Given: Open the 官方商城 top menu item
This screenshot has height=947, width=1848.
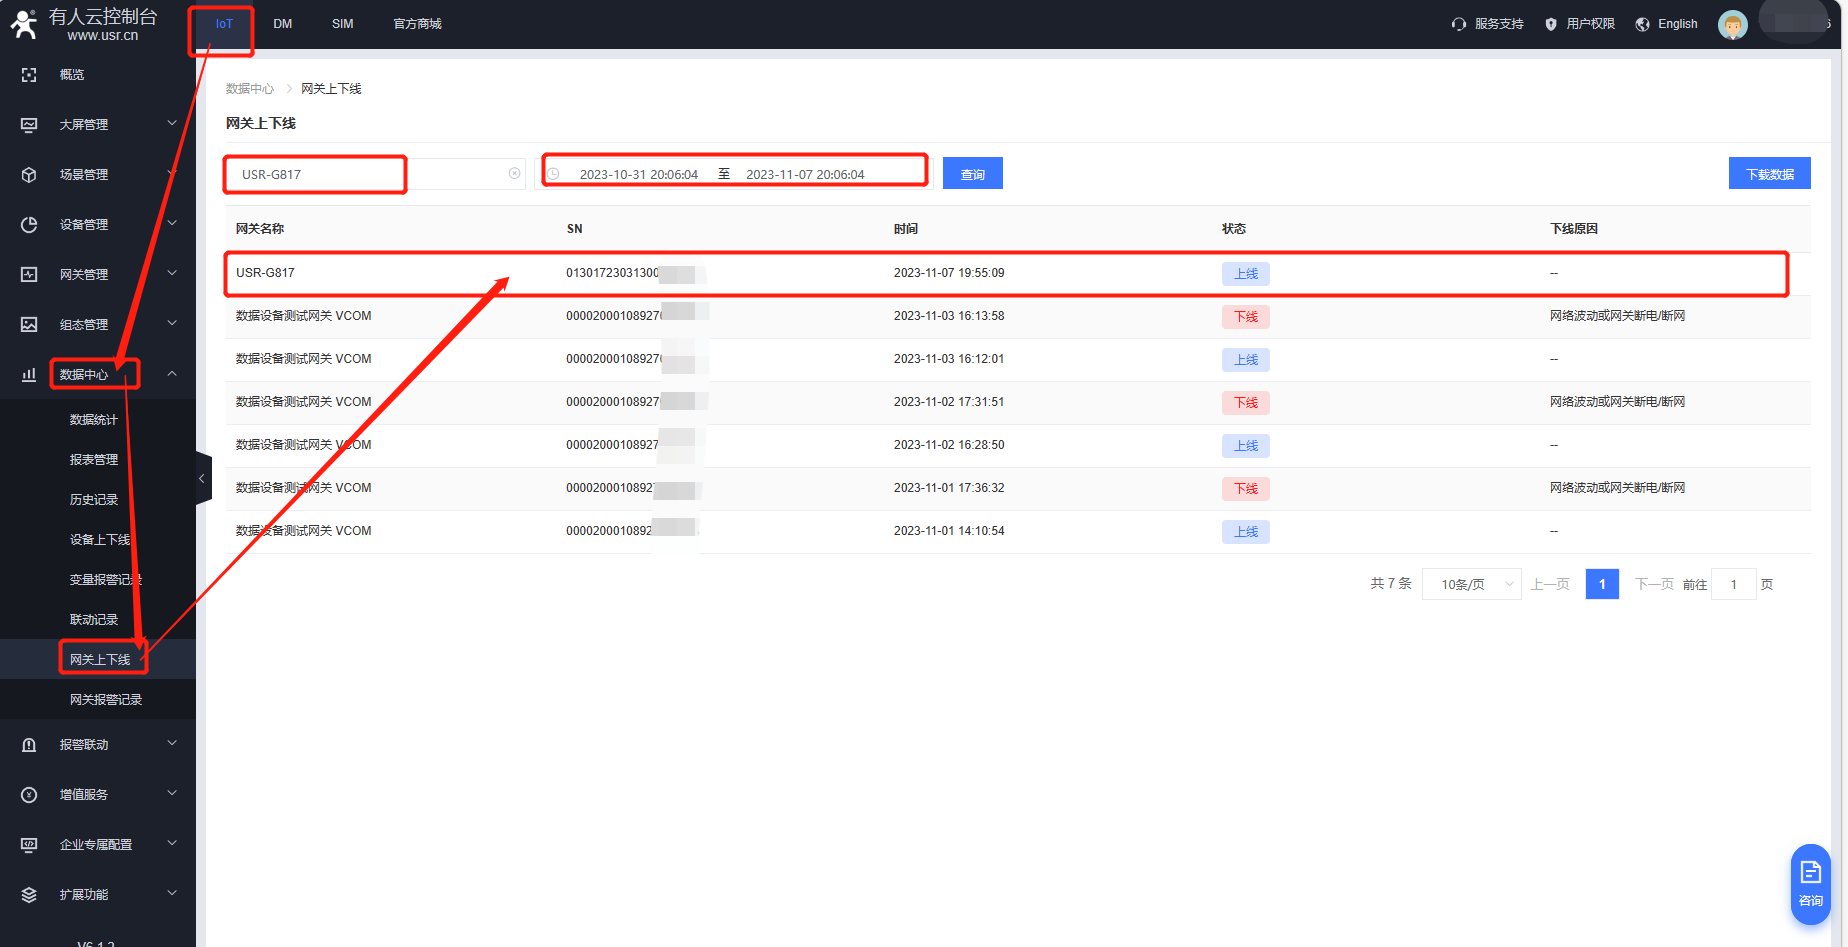Looking at the screenshot, I should tap(417, 24).
